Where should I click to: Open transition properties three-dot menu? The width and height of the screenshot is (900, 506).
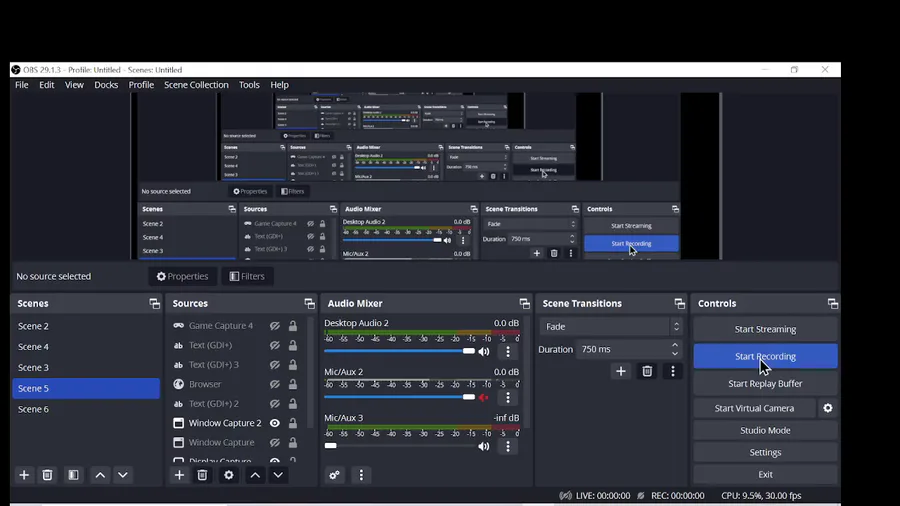click(673, 371)
